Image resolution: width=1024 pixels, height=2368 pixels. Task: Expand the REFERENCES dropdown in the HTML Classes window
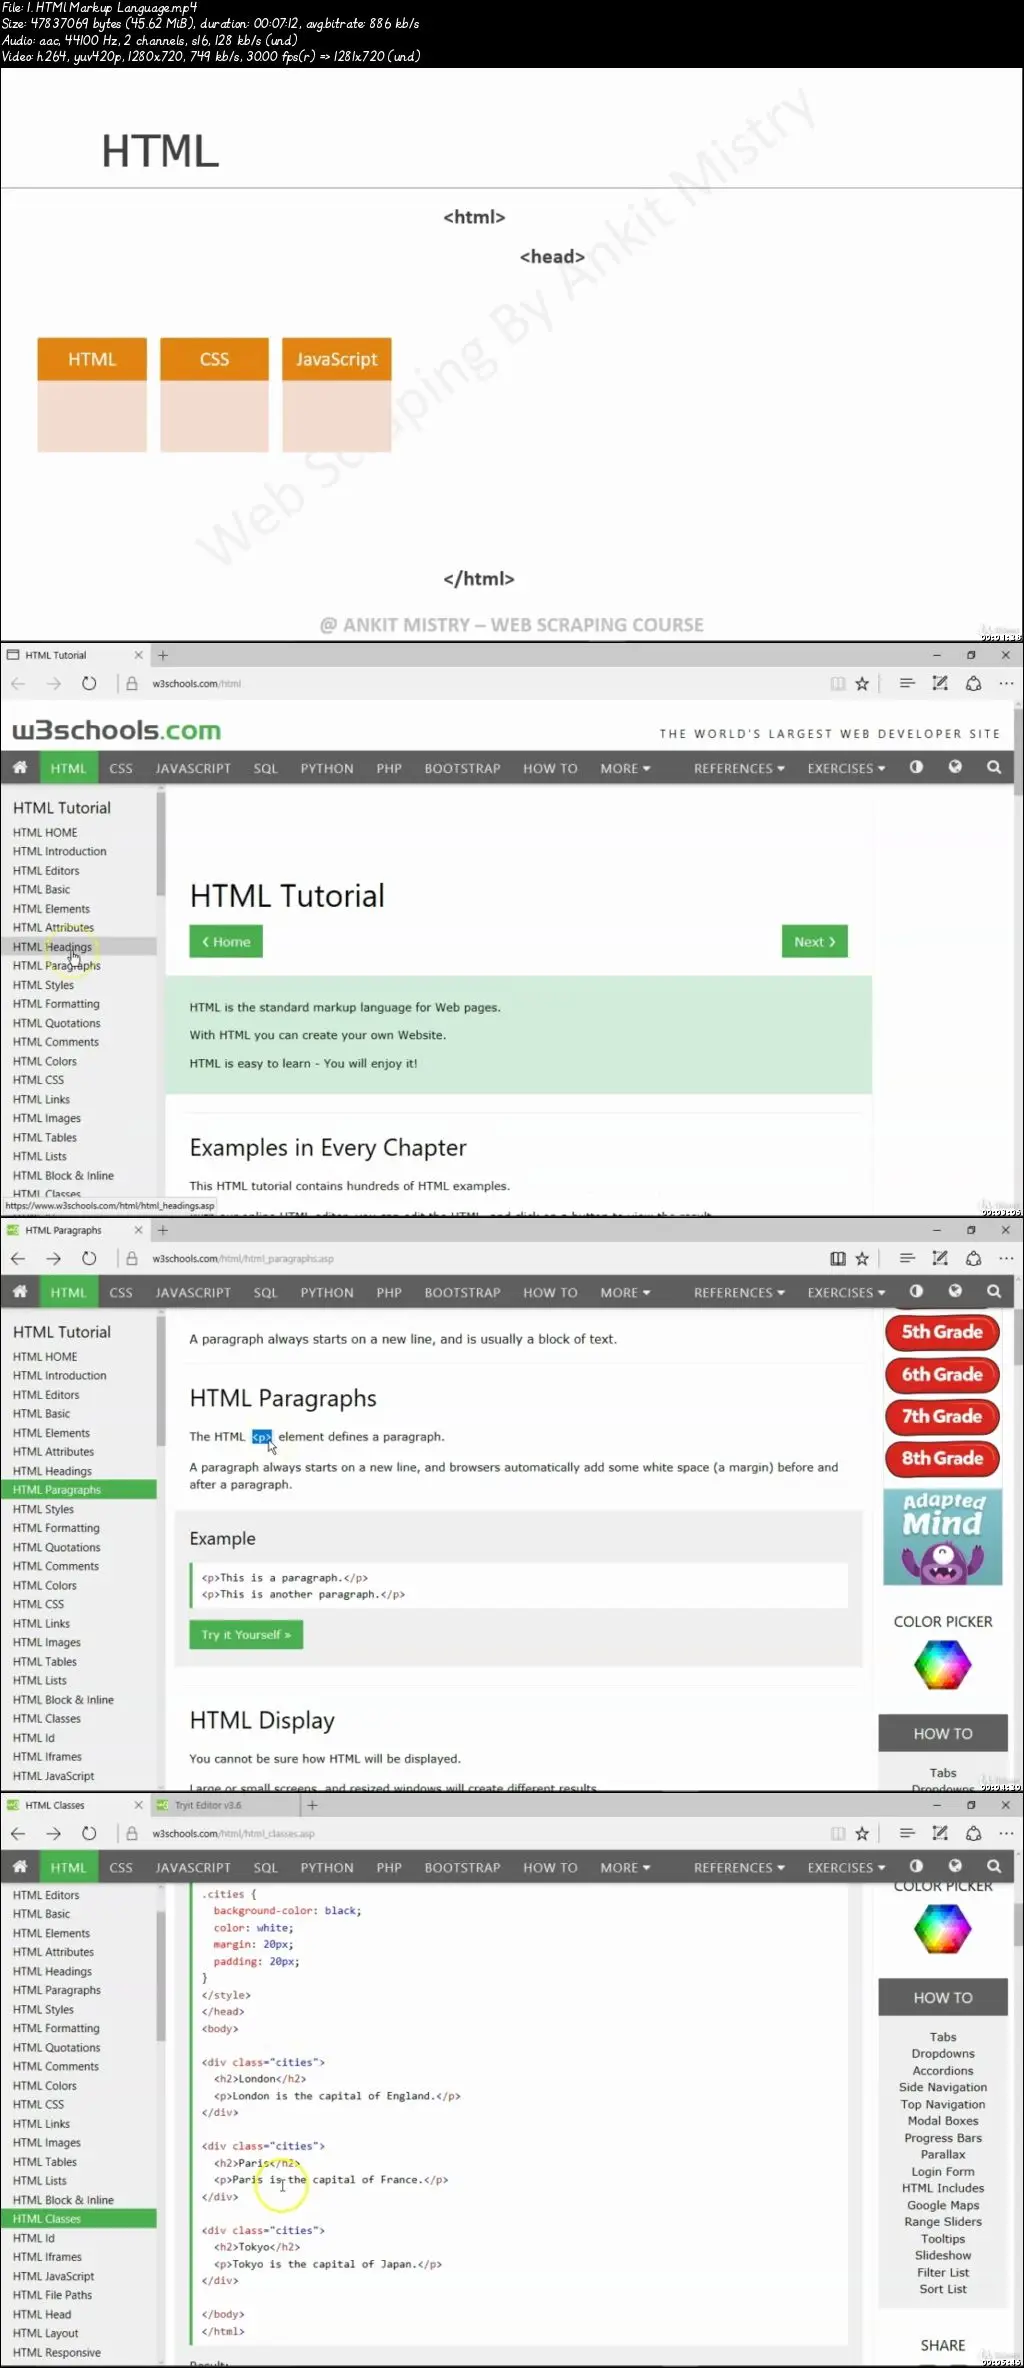coord(739,1867)
